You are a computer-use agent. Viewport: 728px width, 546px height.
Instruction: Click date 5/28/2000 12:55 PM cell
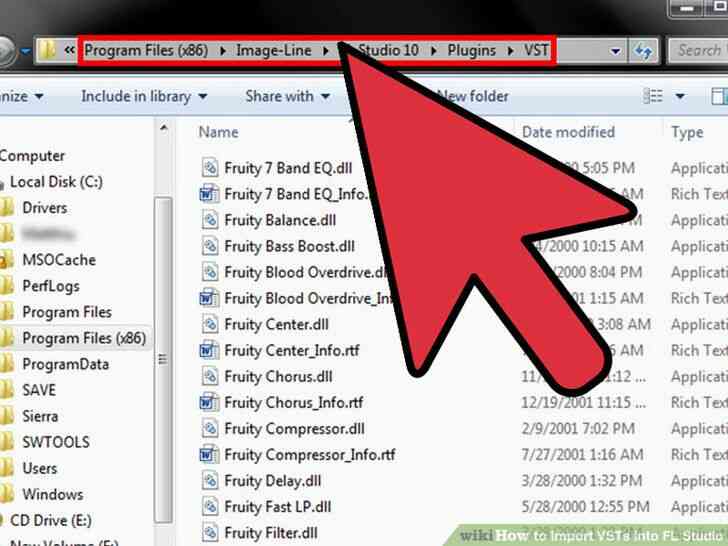click(x=585, y=507)
